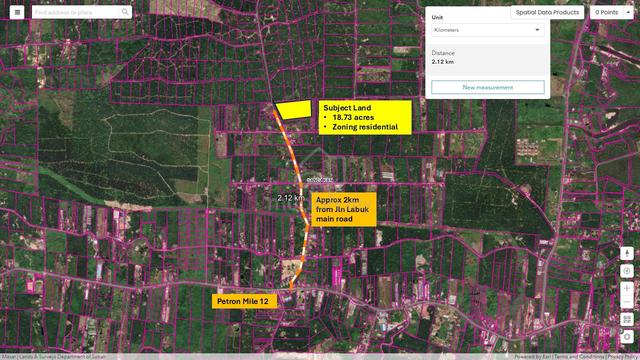Open the Powered by Esri link
640x360 pixels.
(533, 357)
